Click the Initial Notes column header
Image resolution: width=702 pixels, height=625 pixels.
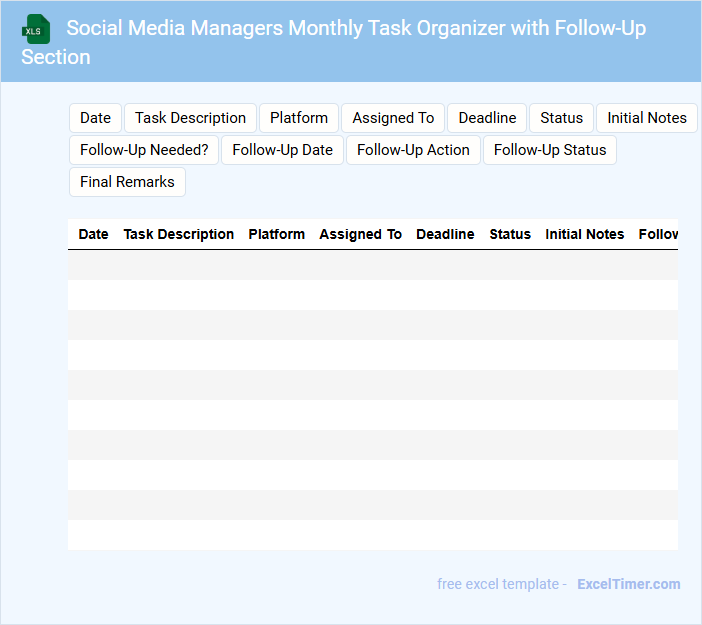click(x=584, y=234)
